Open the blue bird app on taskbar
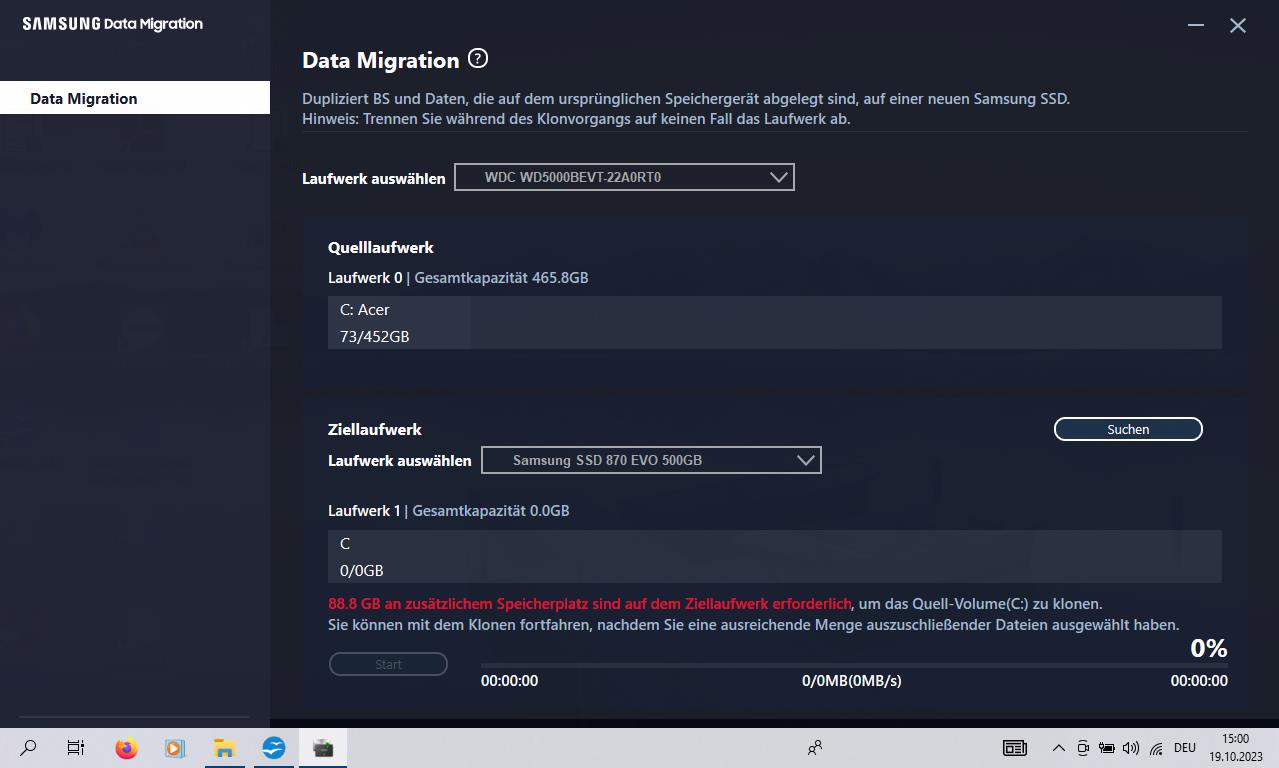Screen dimensions: 1279x768 [x=273, y=748]
